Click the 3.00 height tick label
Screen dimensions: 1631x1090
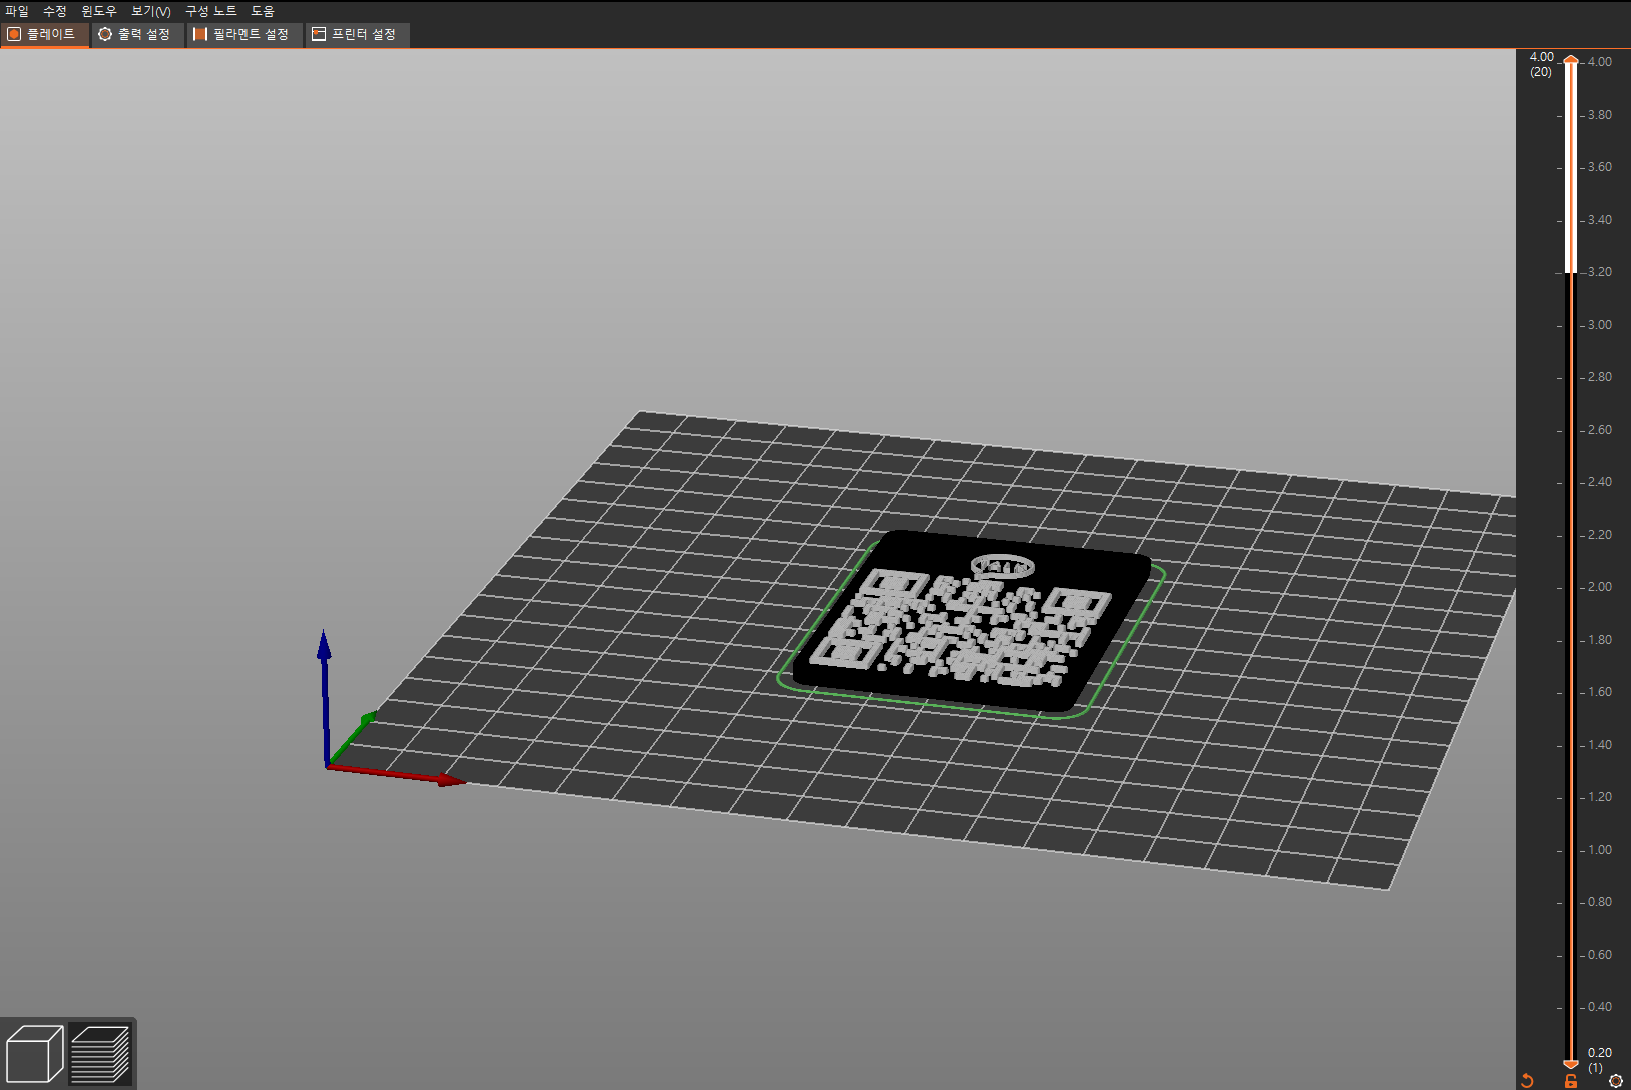[x=1600, y=325]
